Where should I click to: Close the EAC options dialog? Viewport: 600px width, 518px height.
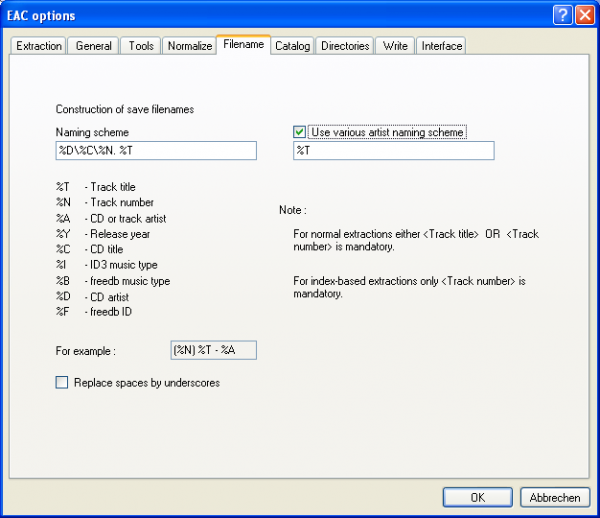coord(584,15)
